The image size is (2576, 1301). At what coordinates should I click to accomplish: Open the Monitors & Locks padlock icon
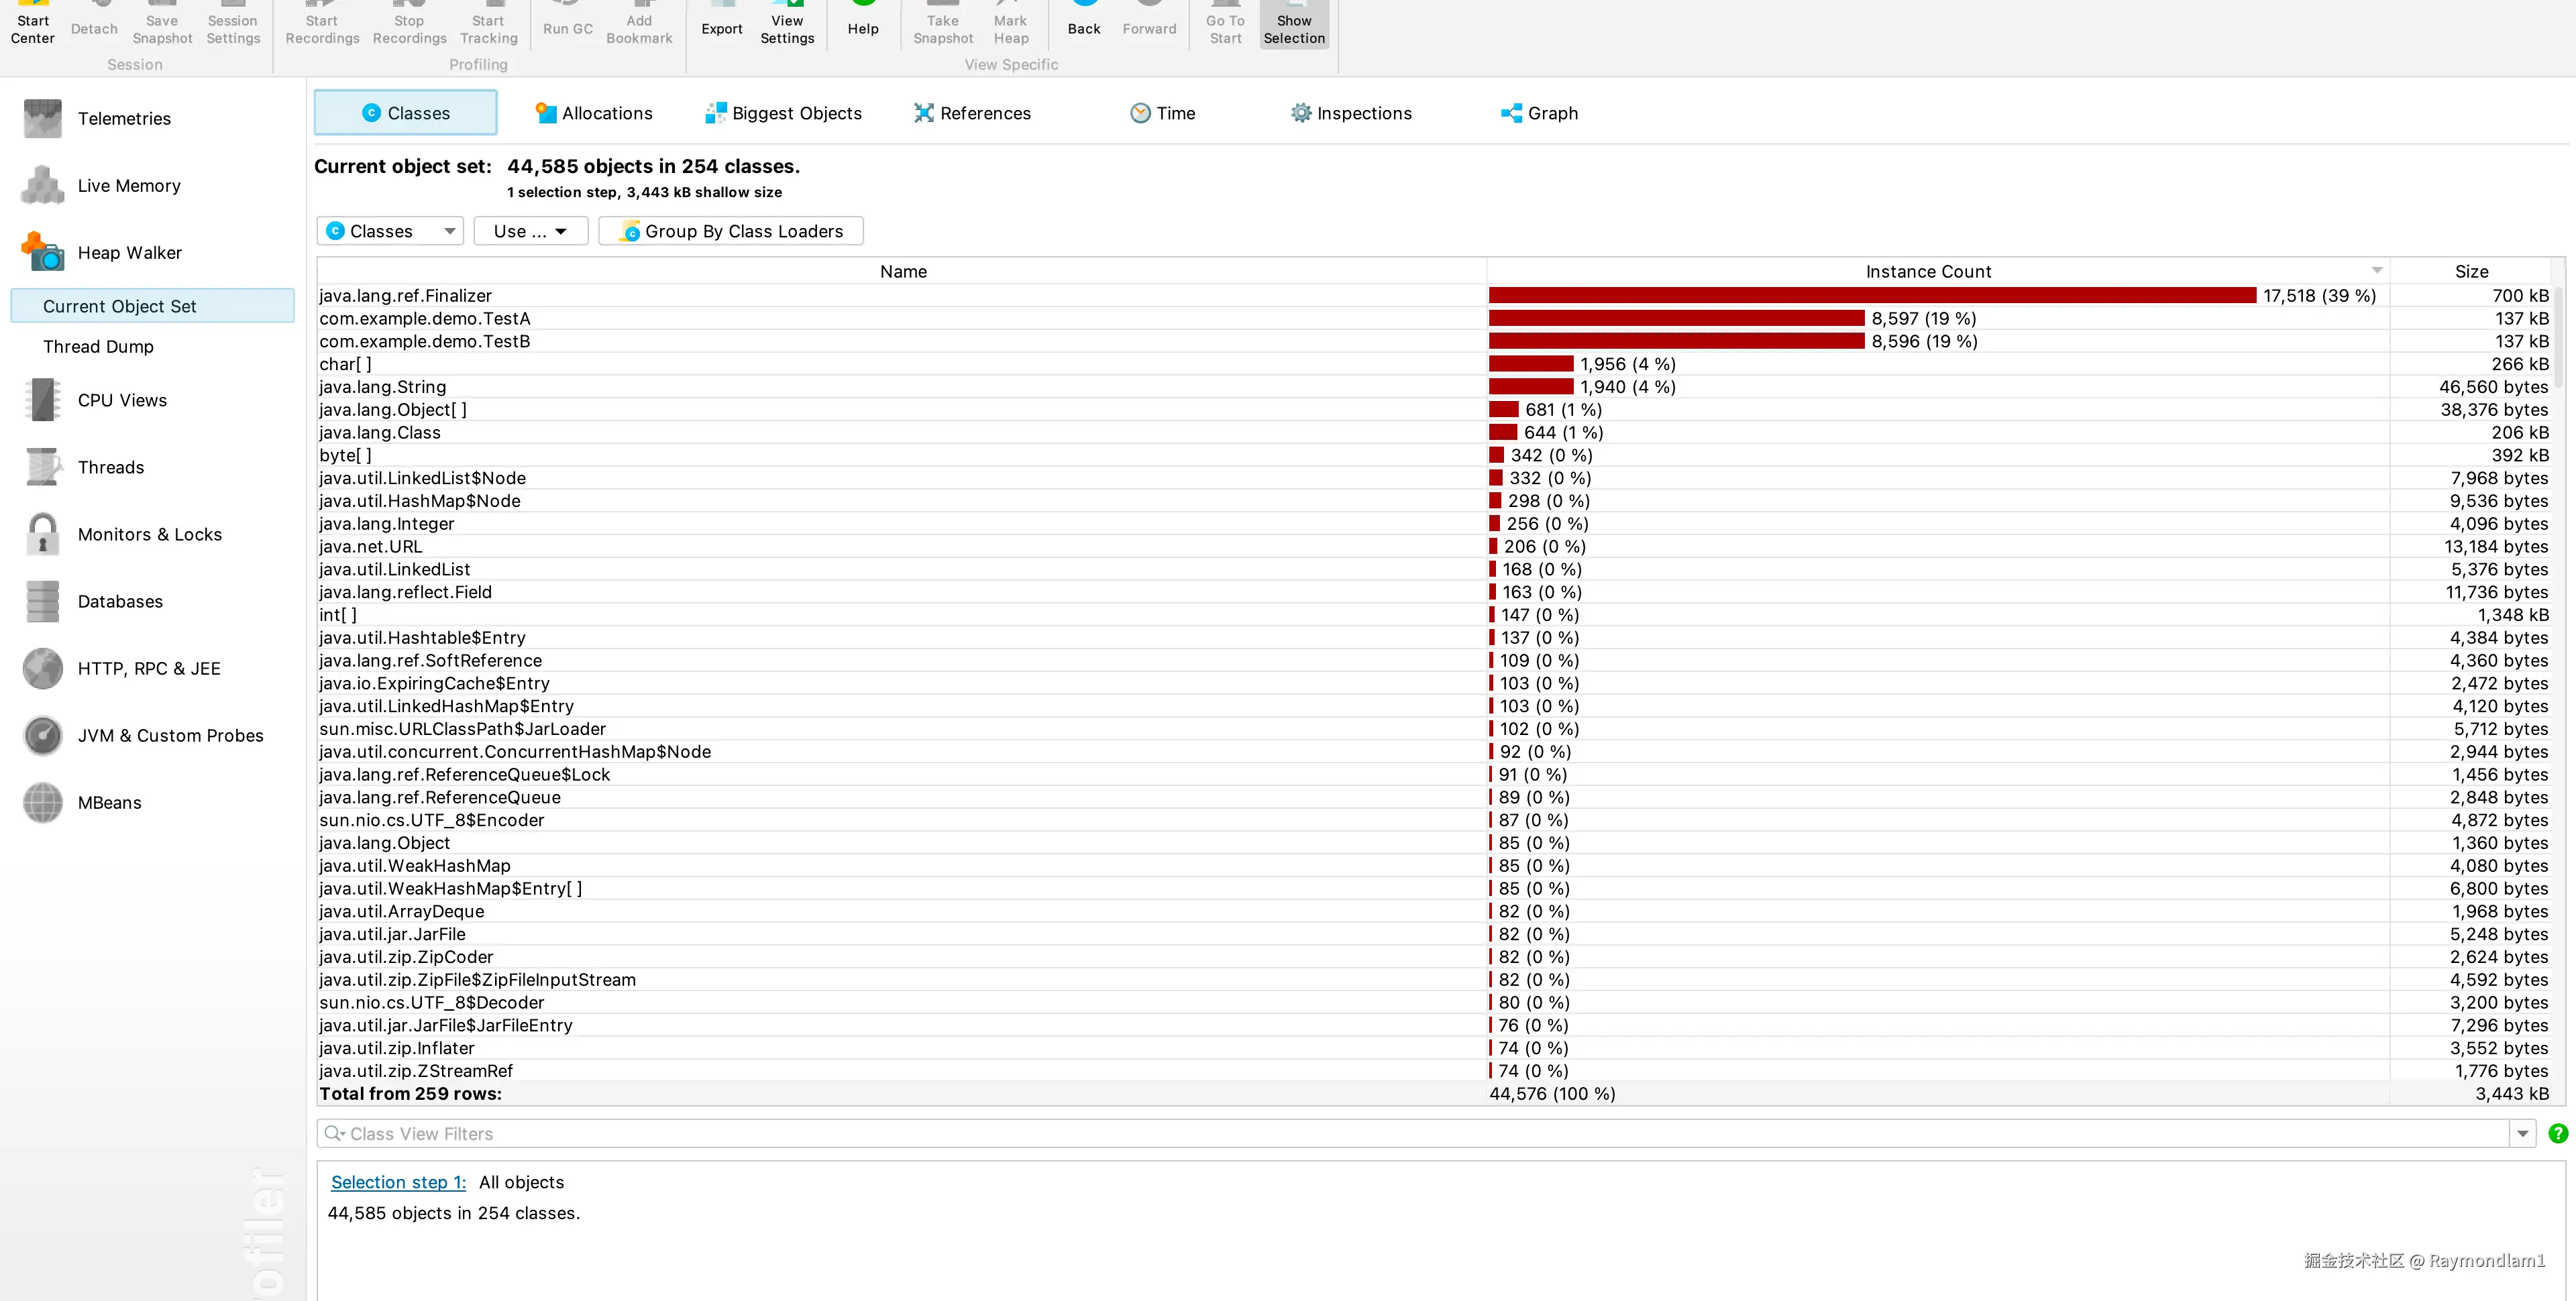point(42,534)
